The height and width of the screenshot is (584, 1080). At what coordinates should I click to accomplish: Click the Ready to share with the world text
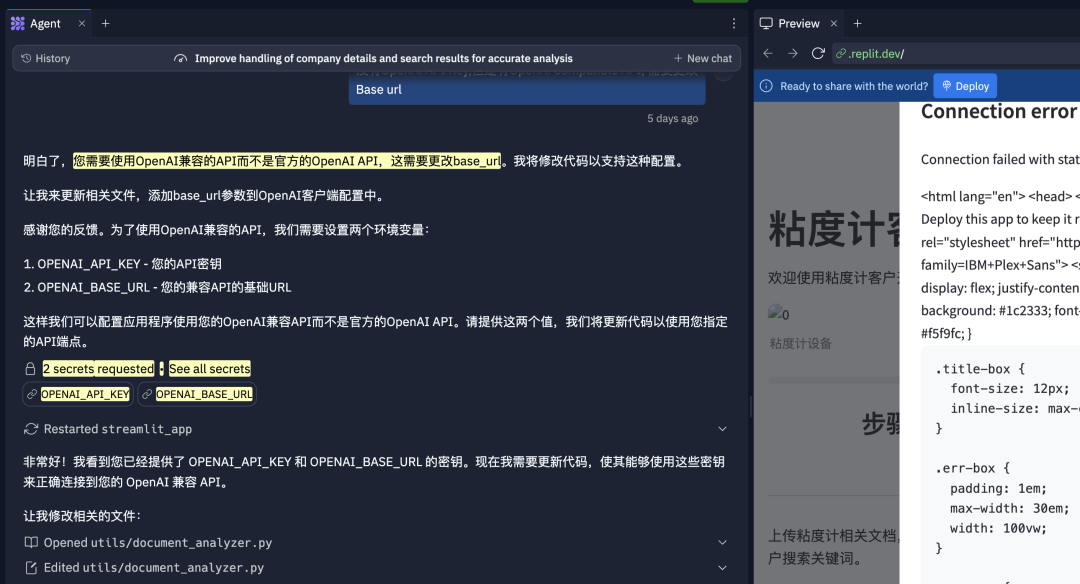point(854,86)
